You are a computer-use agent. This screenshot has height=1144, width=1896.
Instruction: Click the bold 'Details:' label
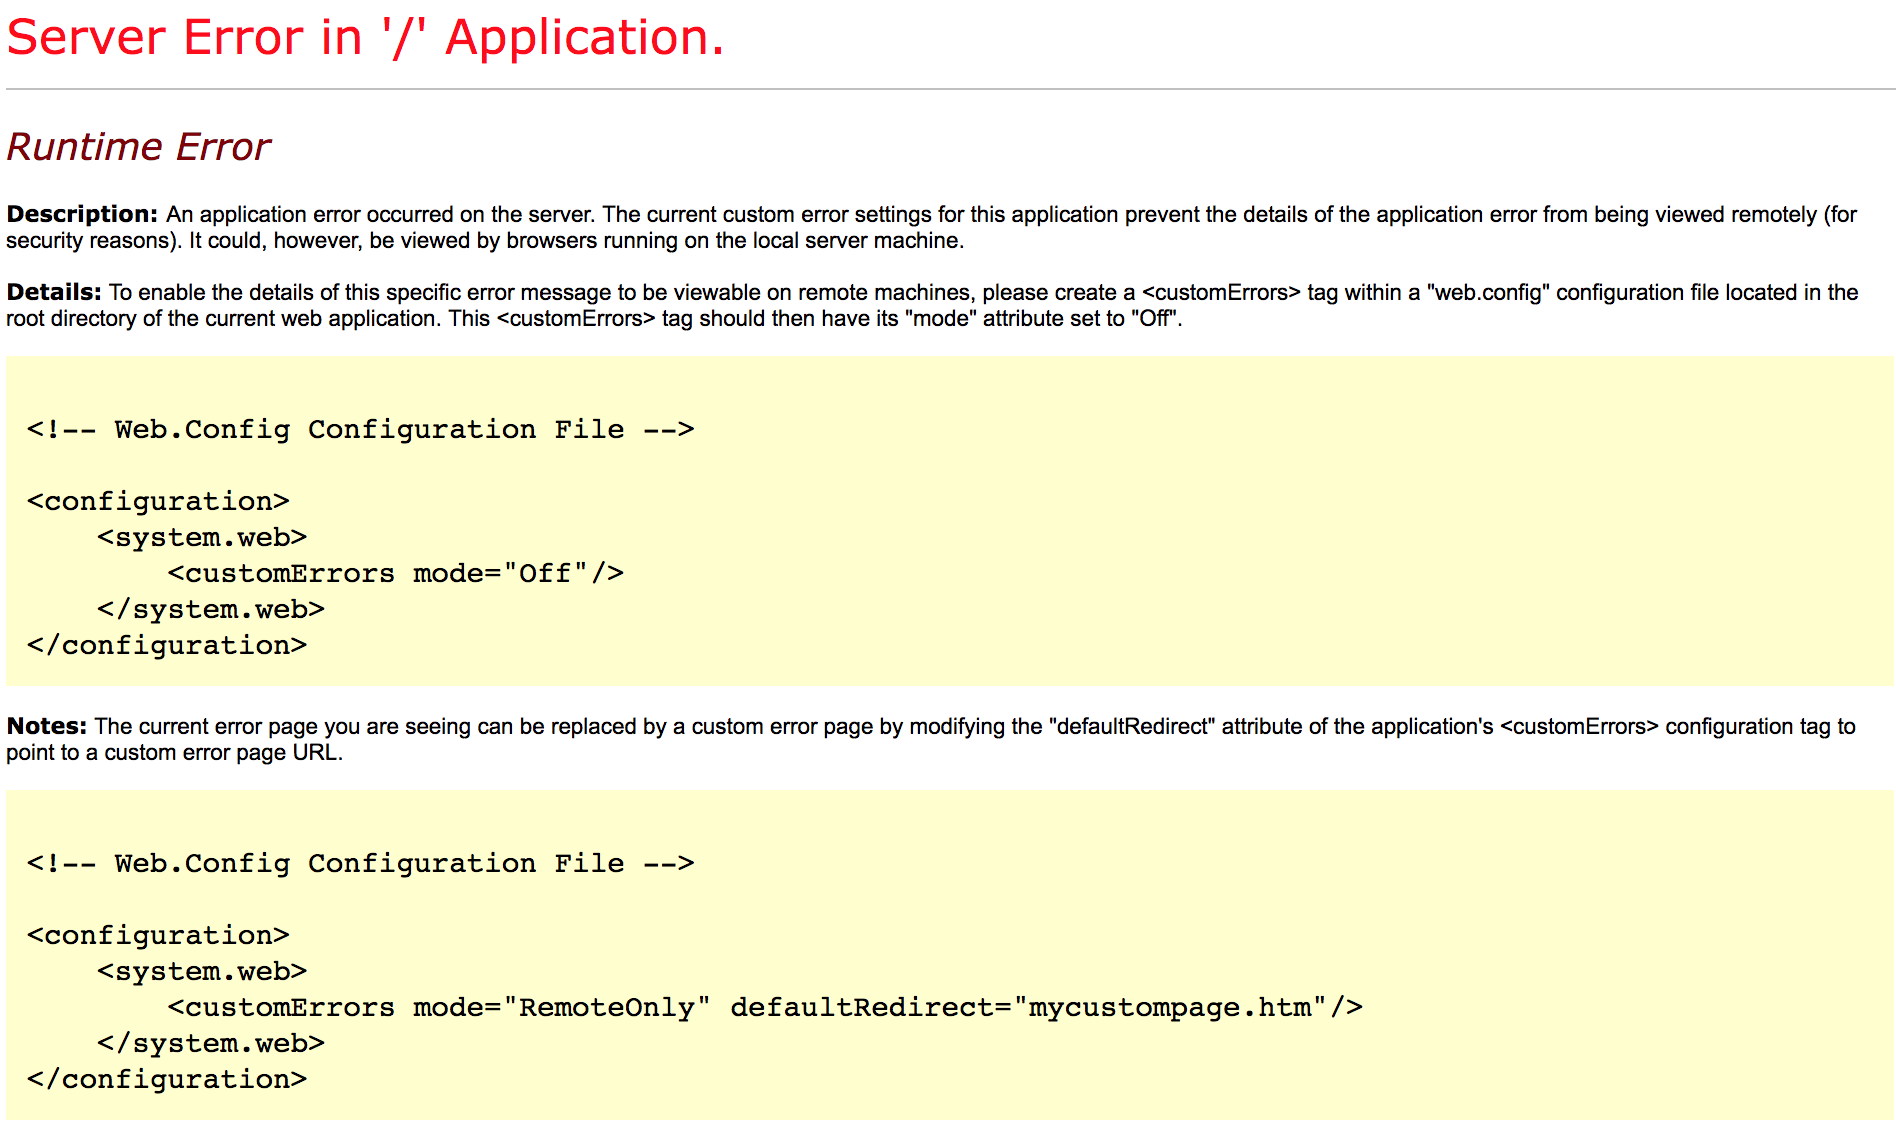tap(54, 292)
